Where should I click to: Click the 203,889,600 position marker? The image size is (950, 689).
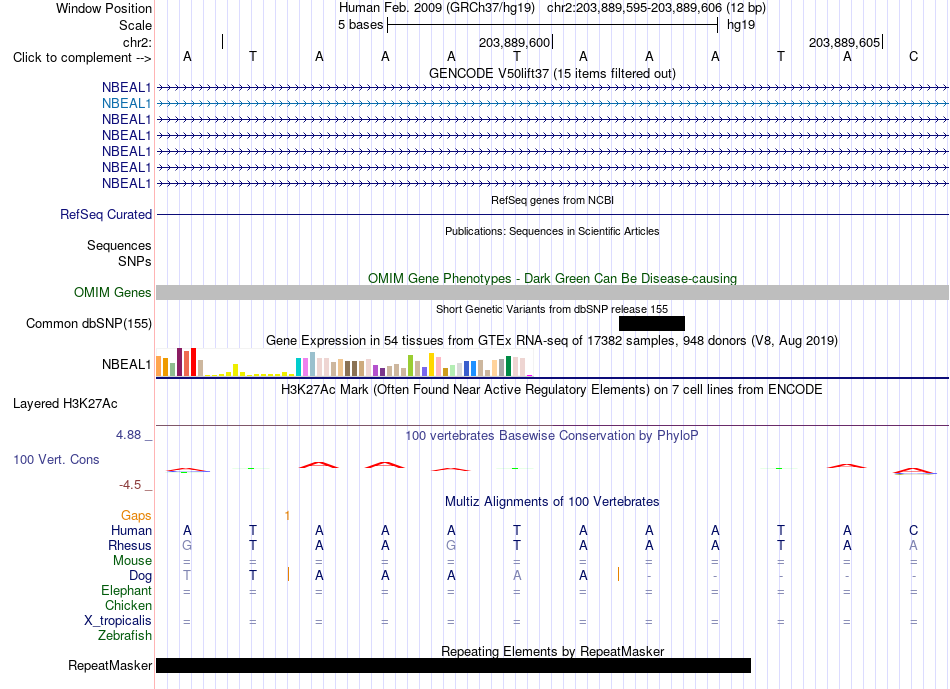(x=514, y=42)
